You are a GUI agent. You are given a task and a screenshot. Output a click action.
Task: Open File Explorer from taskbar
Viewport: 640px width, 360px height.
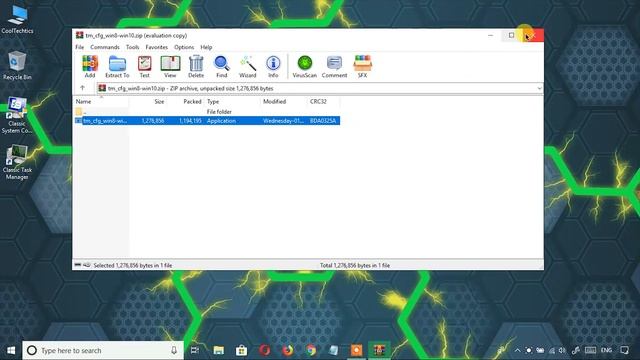(219, 350)
